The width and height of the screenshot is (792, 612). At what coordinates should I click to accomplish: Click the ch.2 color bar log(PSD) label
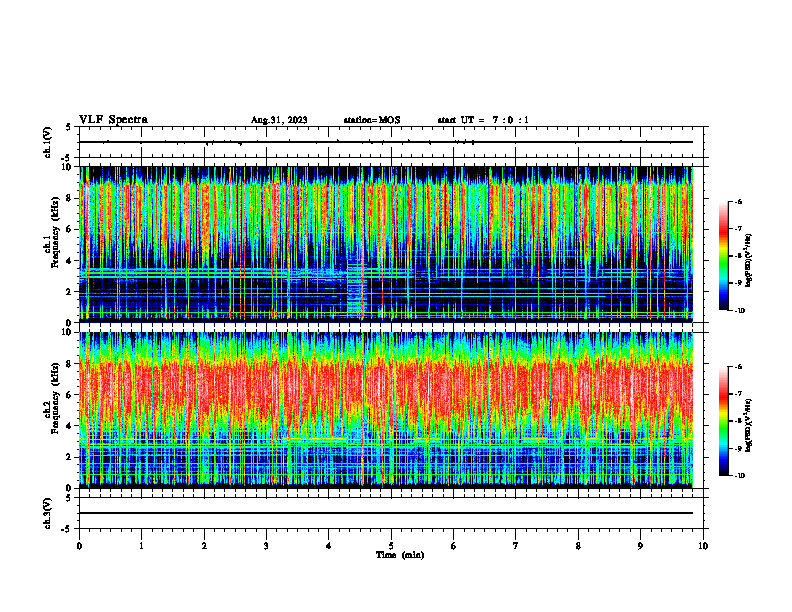coord(750,426)
